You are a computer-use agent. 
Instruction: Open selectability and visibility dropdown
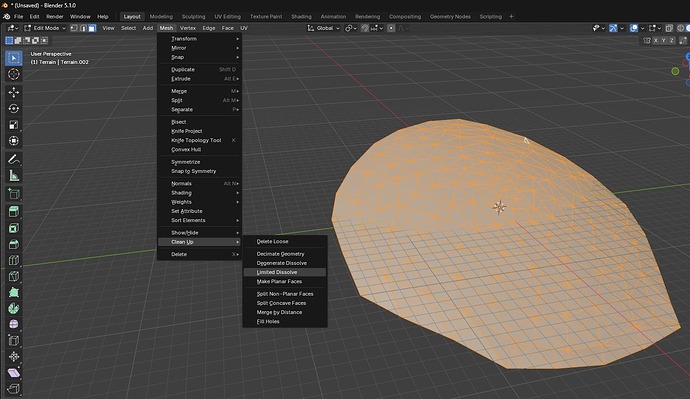coord(599,28)
